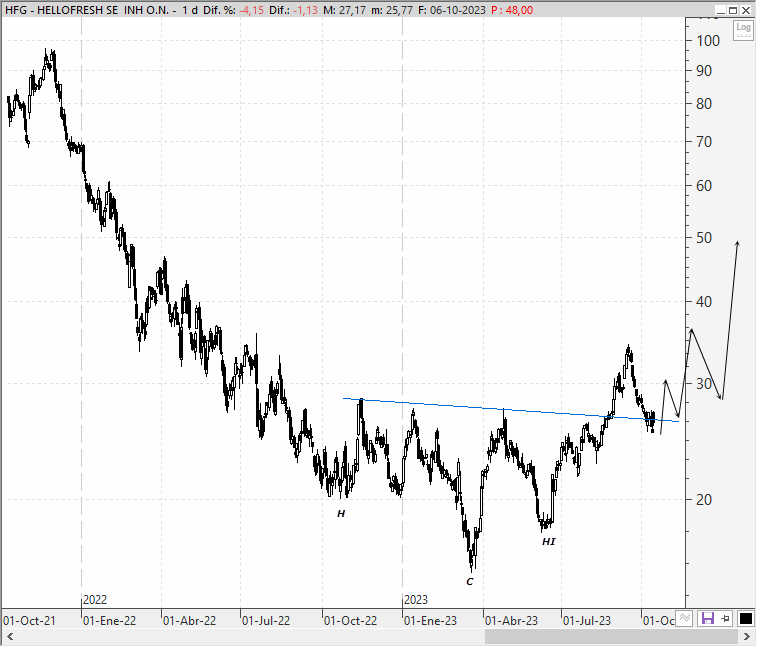Select the 'C' head label
This screenshot has height=647, width=757.
click(x=470, y=582)
